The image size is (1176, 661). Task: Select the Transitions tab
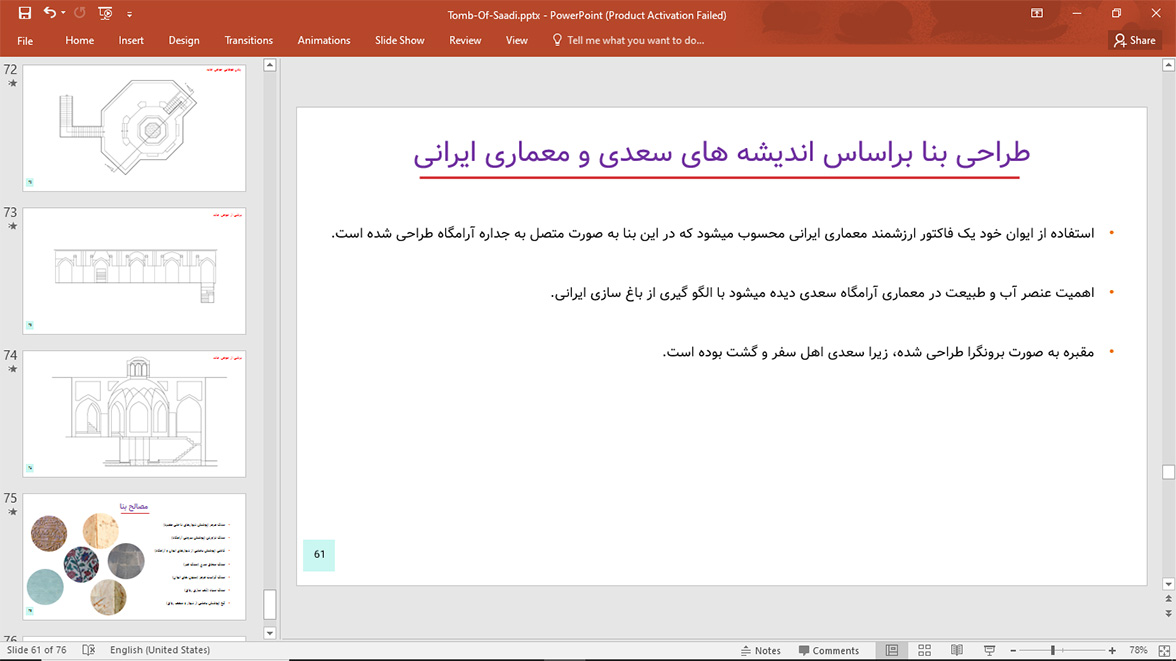(248, 41)
